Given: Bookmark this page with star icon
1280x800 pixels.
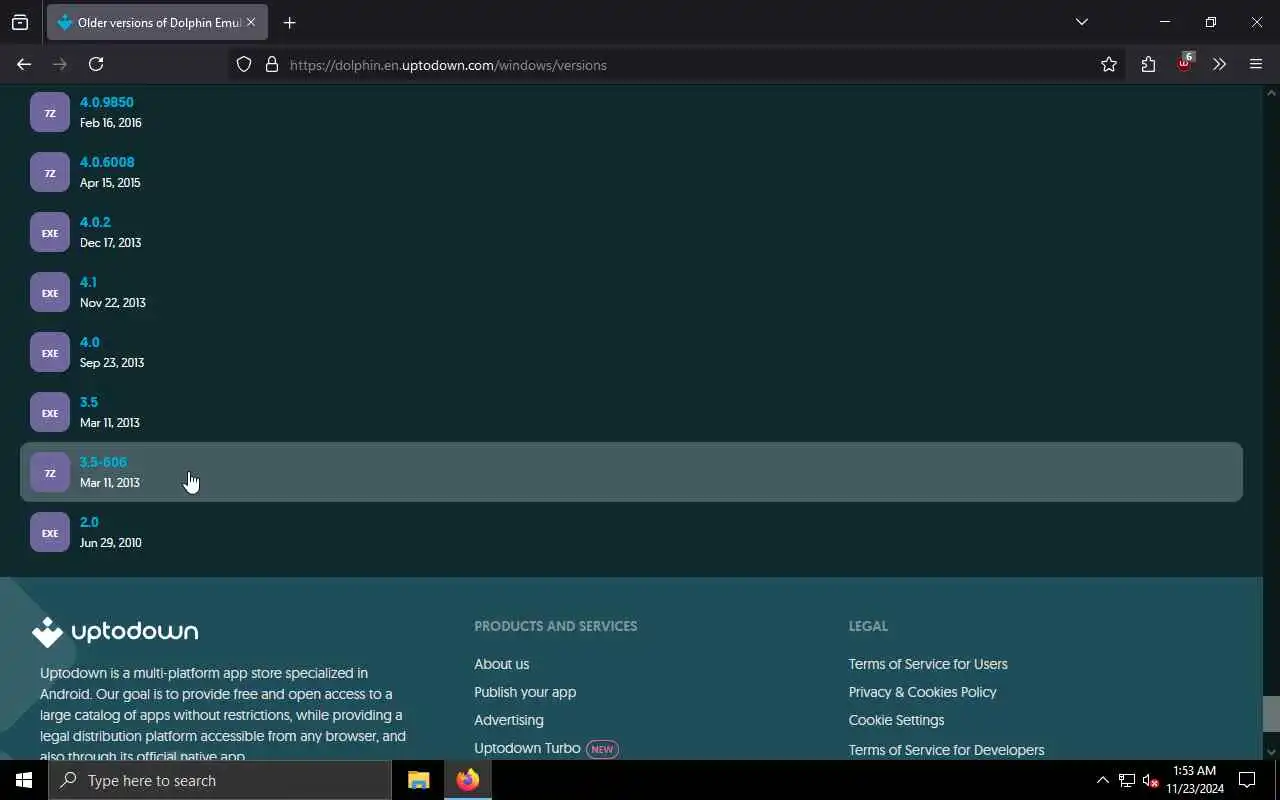Looking at the screenshot, I should click(x=1109, y=64).
